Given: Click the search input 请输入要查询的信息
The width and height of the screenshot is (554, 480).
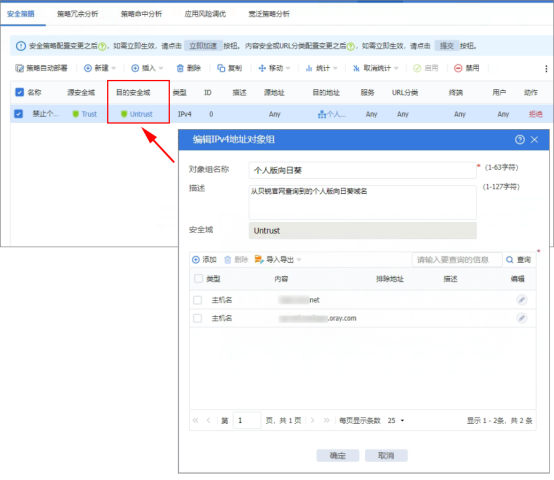Looking at the screenshot, I should tap(457, 260).
